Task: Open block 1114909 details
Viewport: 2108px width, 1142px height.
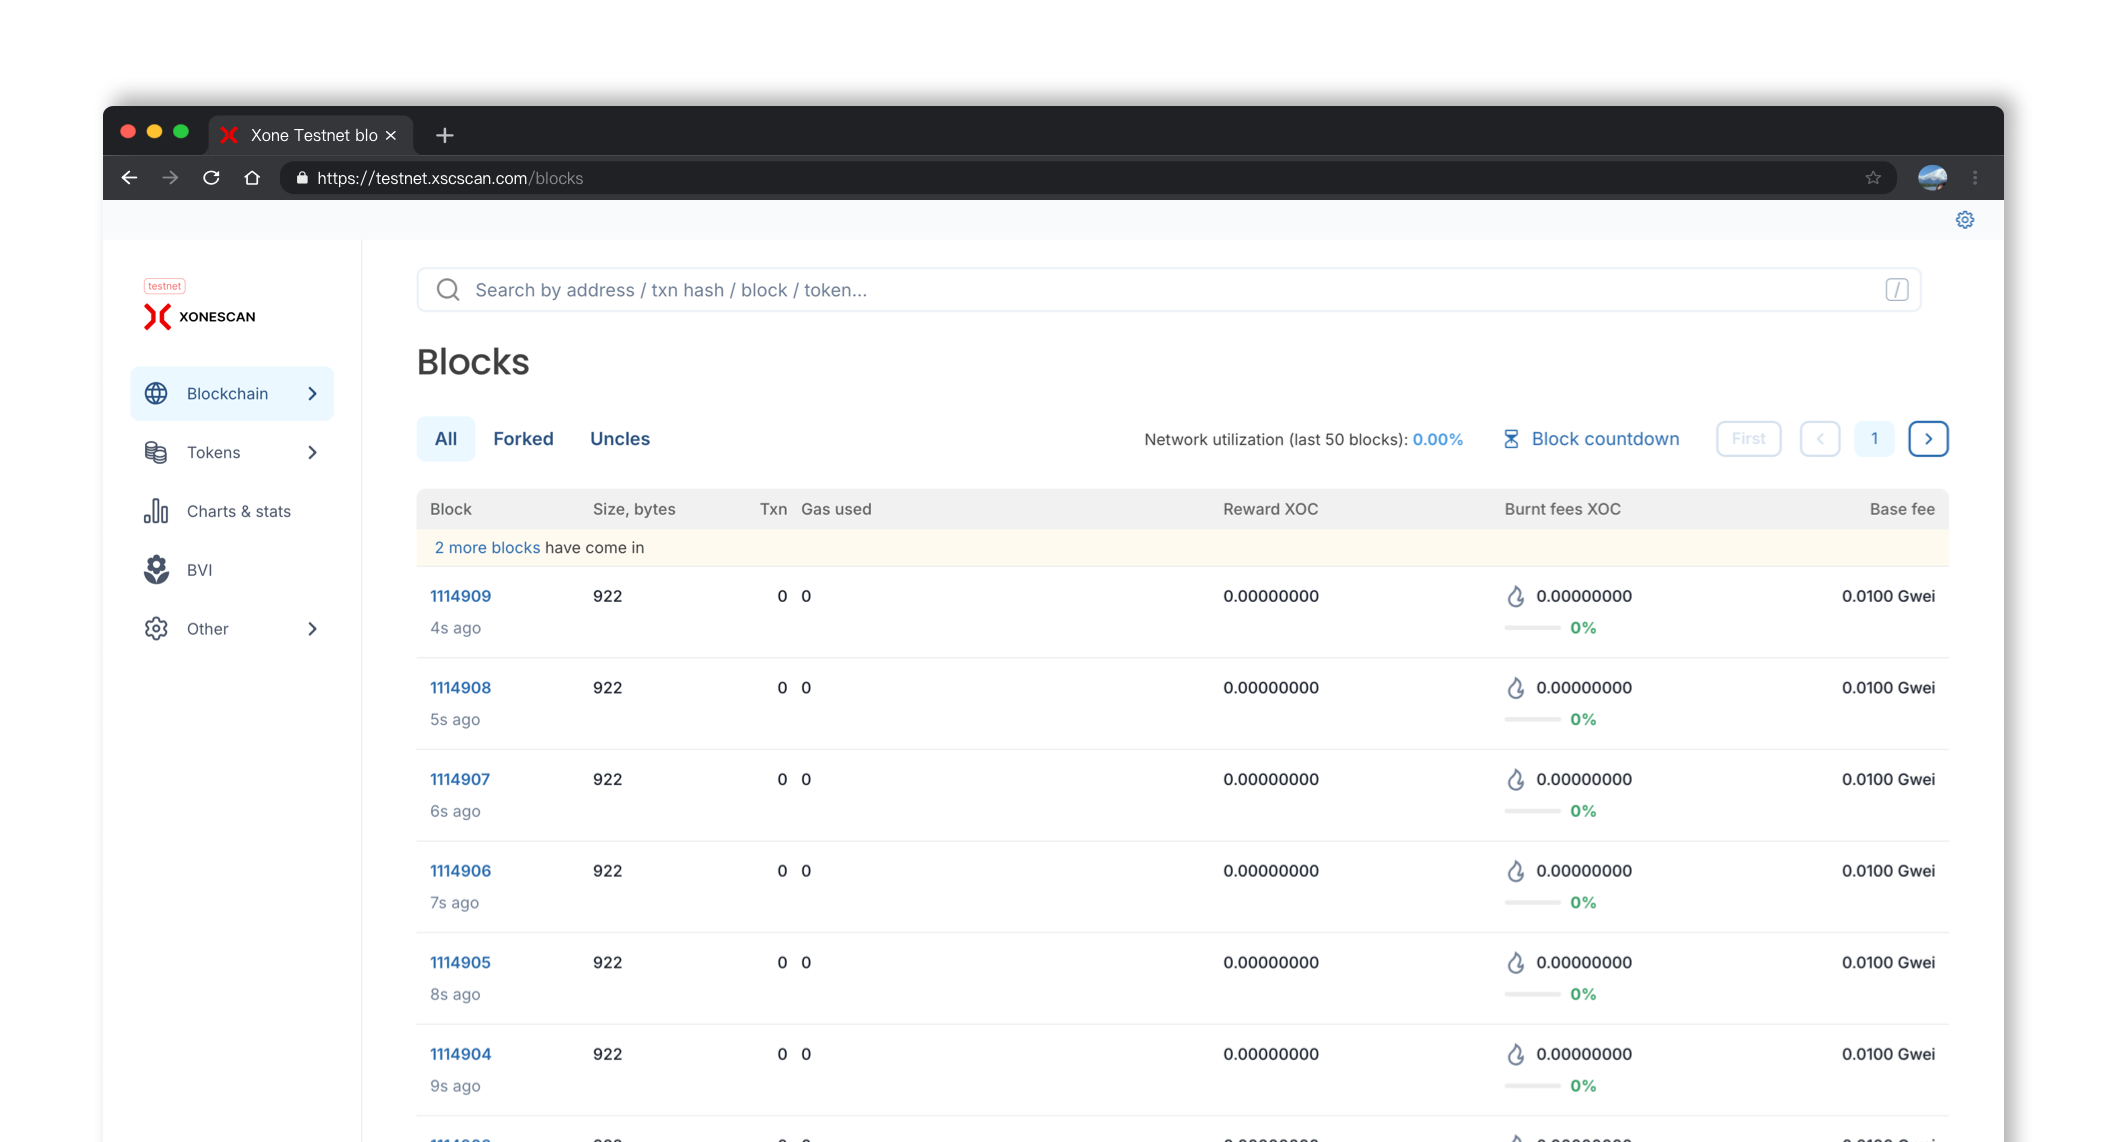Action: 460,596
